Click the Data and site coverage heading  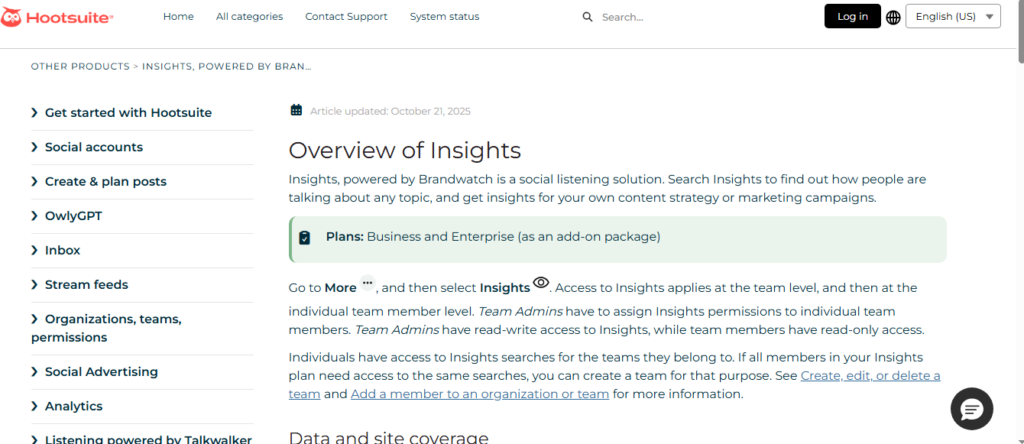pyautogui.click(x=389, y=436)
